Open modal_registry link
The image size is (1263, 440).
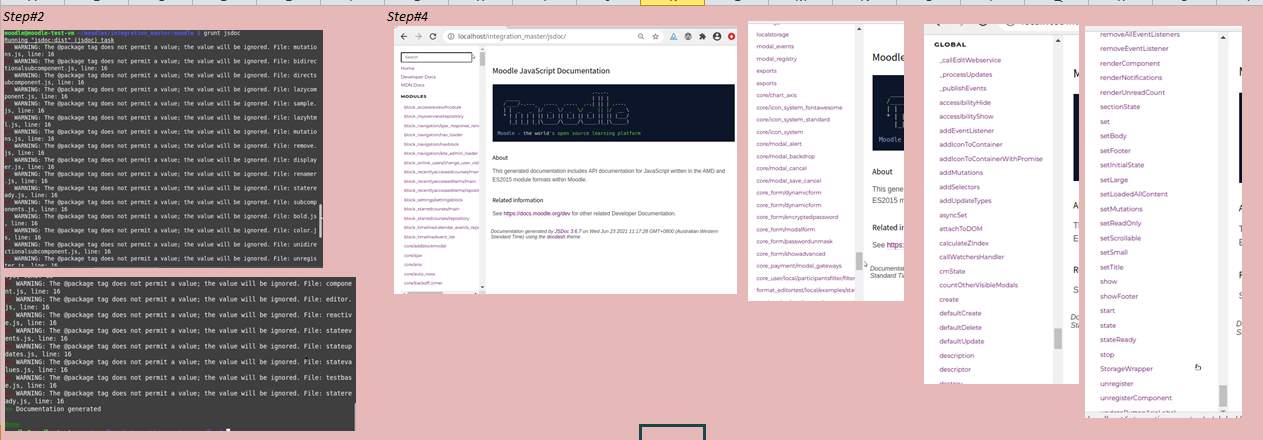[x=776, y=59]
